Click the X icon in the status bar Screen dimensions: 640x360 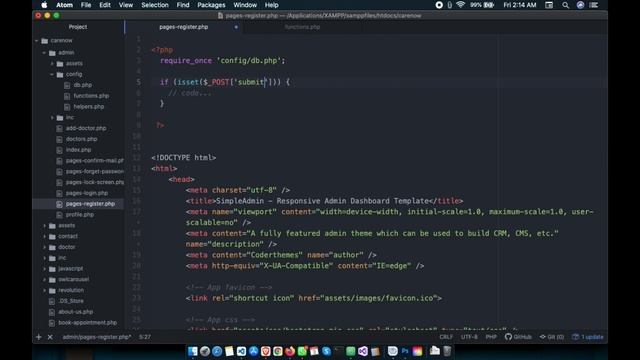50,337
